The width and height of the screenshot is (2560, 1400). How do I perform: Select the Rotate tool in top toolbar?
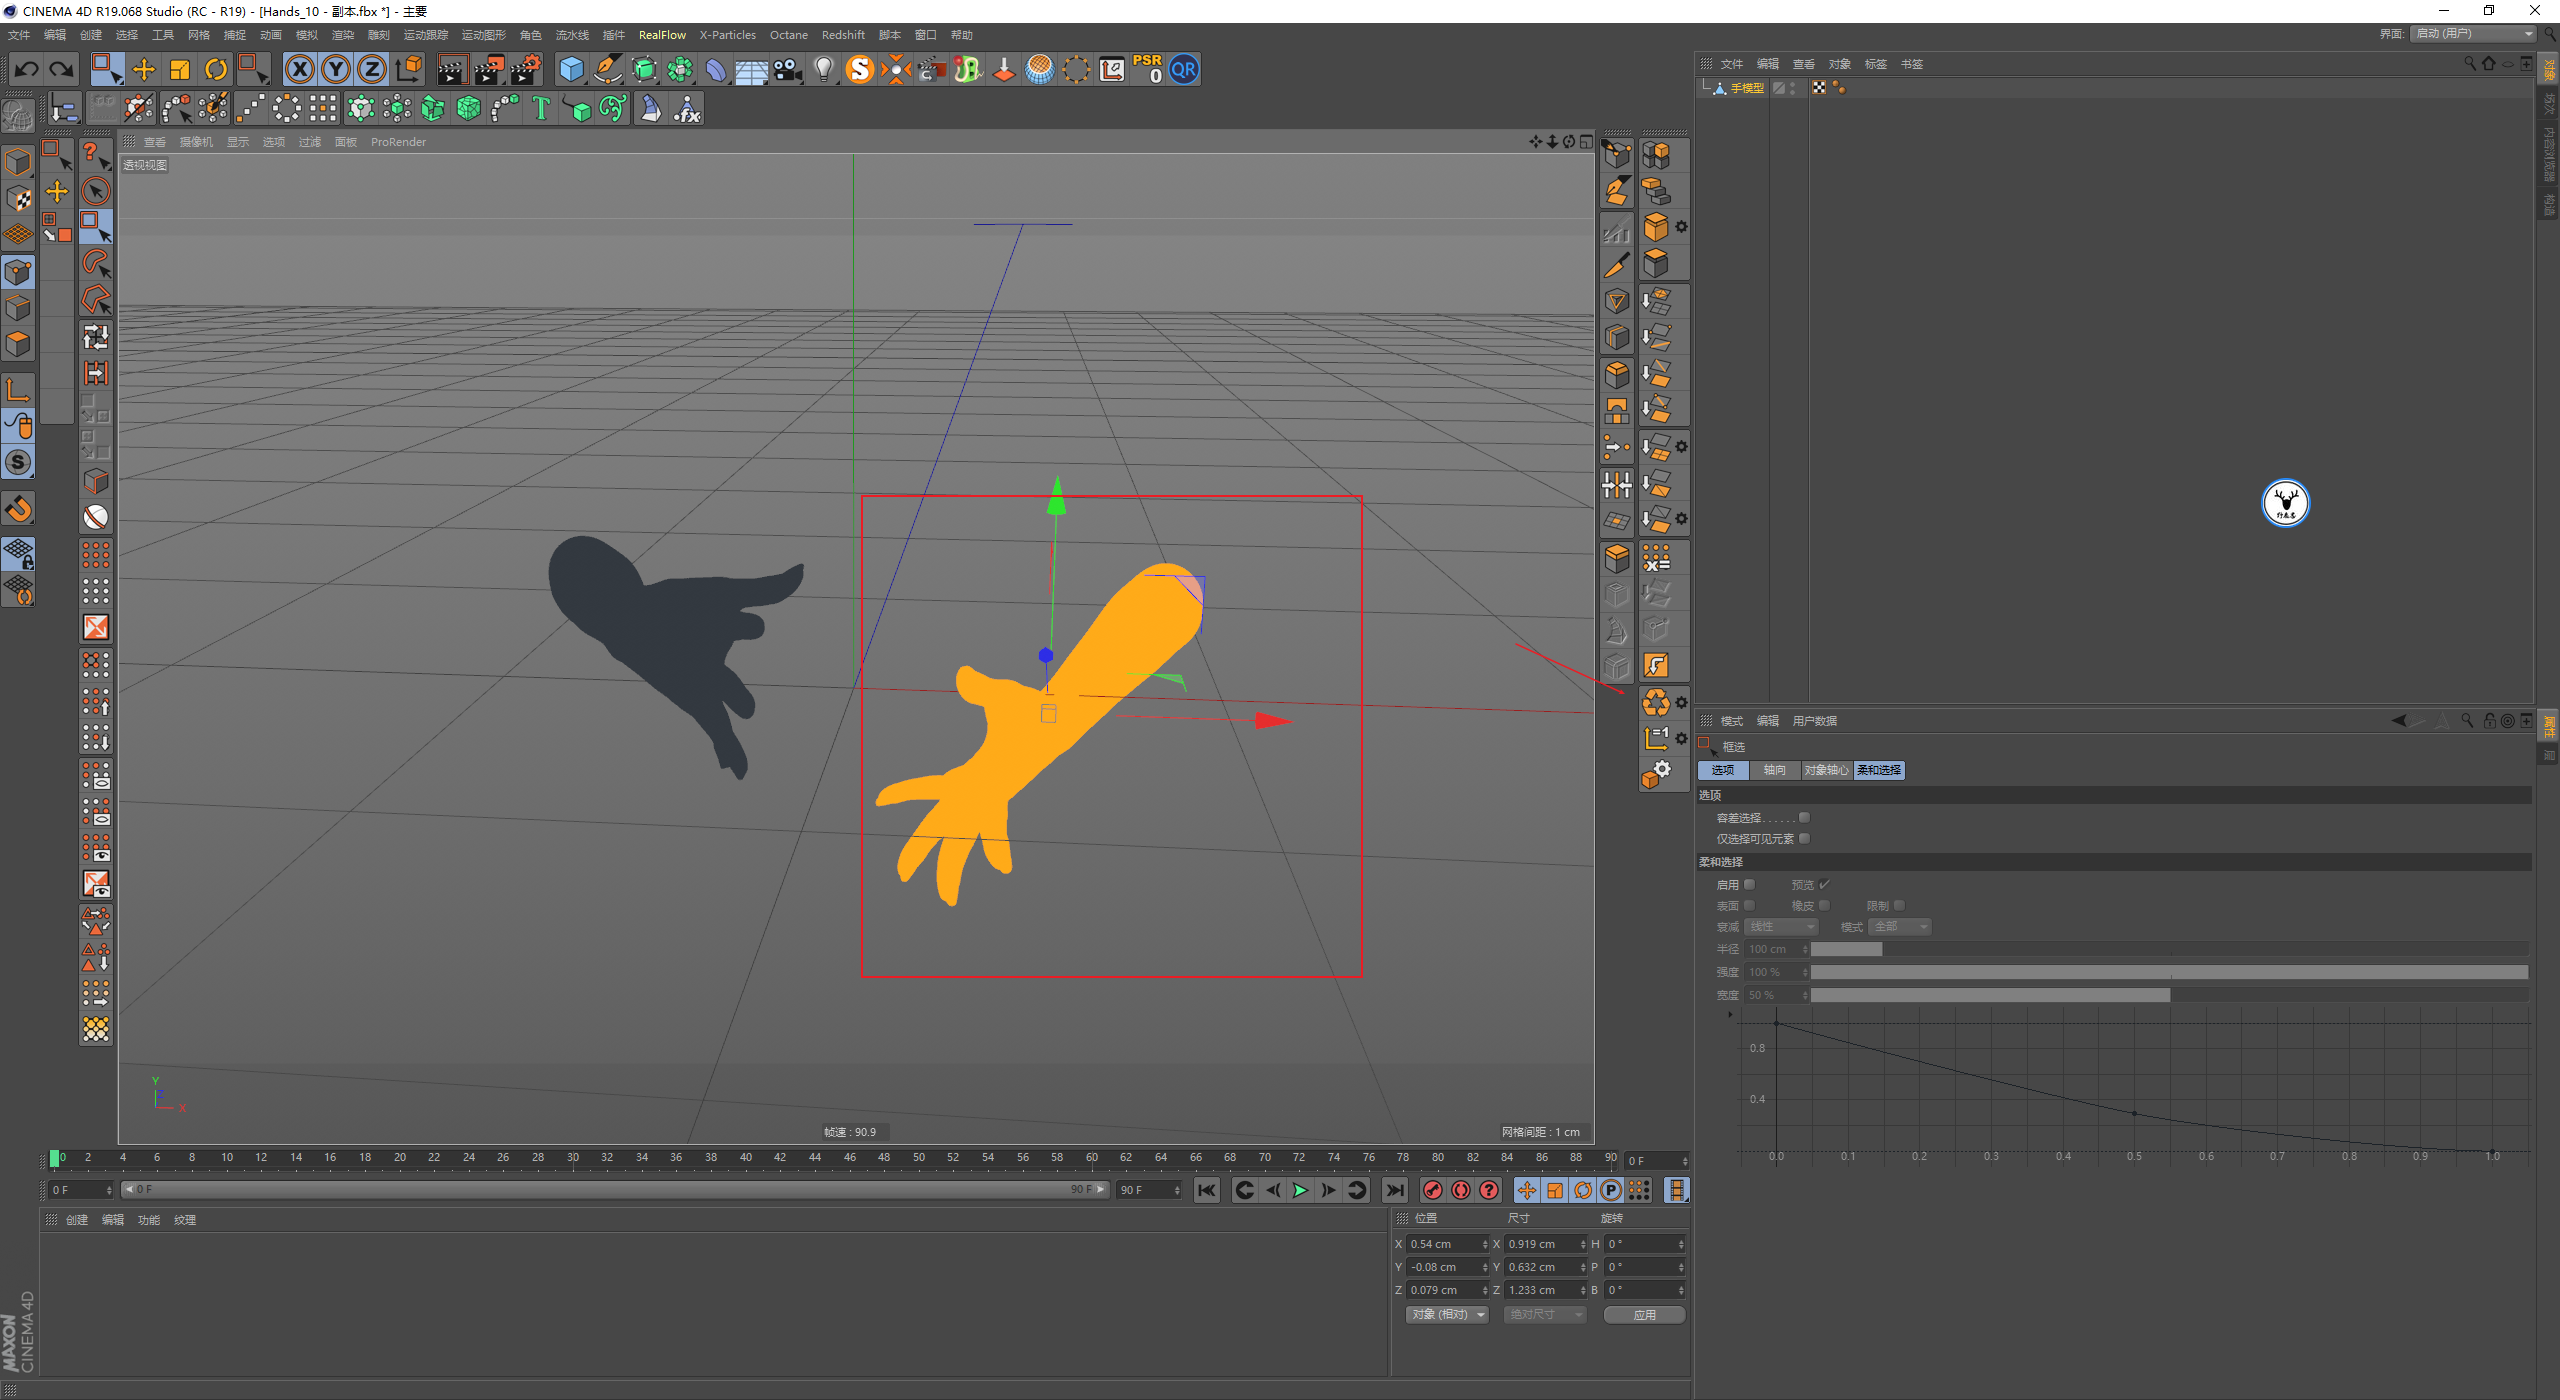[216, 69]
